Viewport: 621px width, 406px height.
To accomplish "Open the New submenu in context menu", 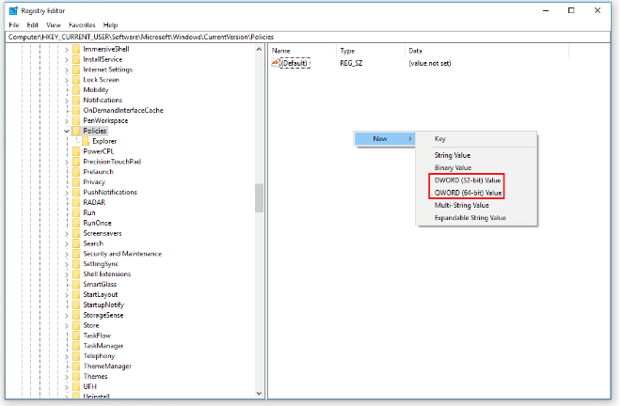I will (x=385, y=139).
